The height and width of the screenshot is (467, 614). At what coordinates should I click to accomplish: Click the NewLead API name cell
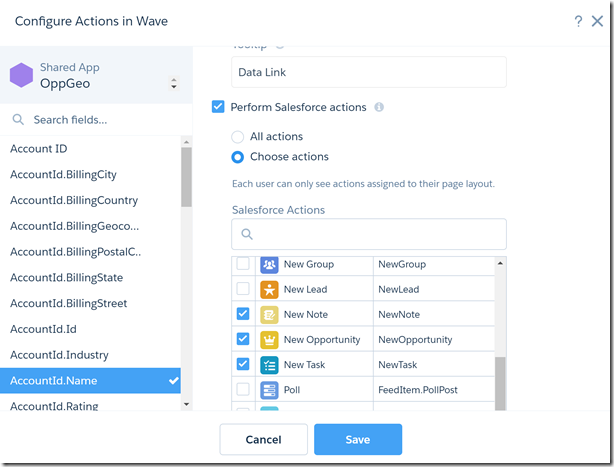point(434,289)
